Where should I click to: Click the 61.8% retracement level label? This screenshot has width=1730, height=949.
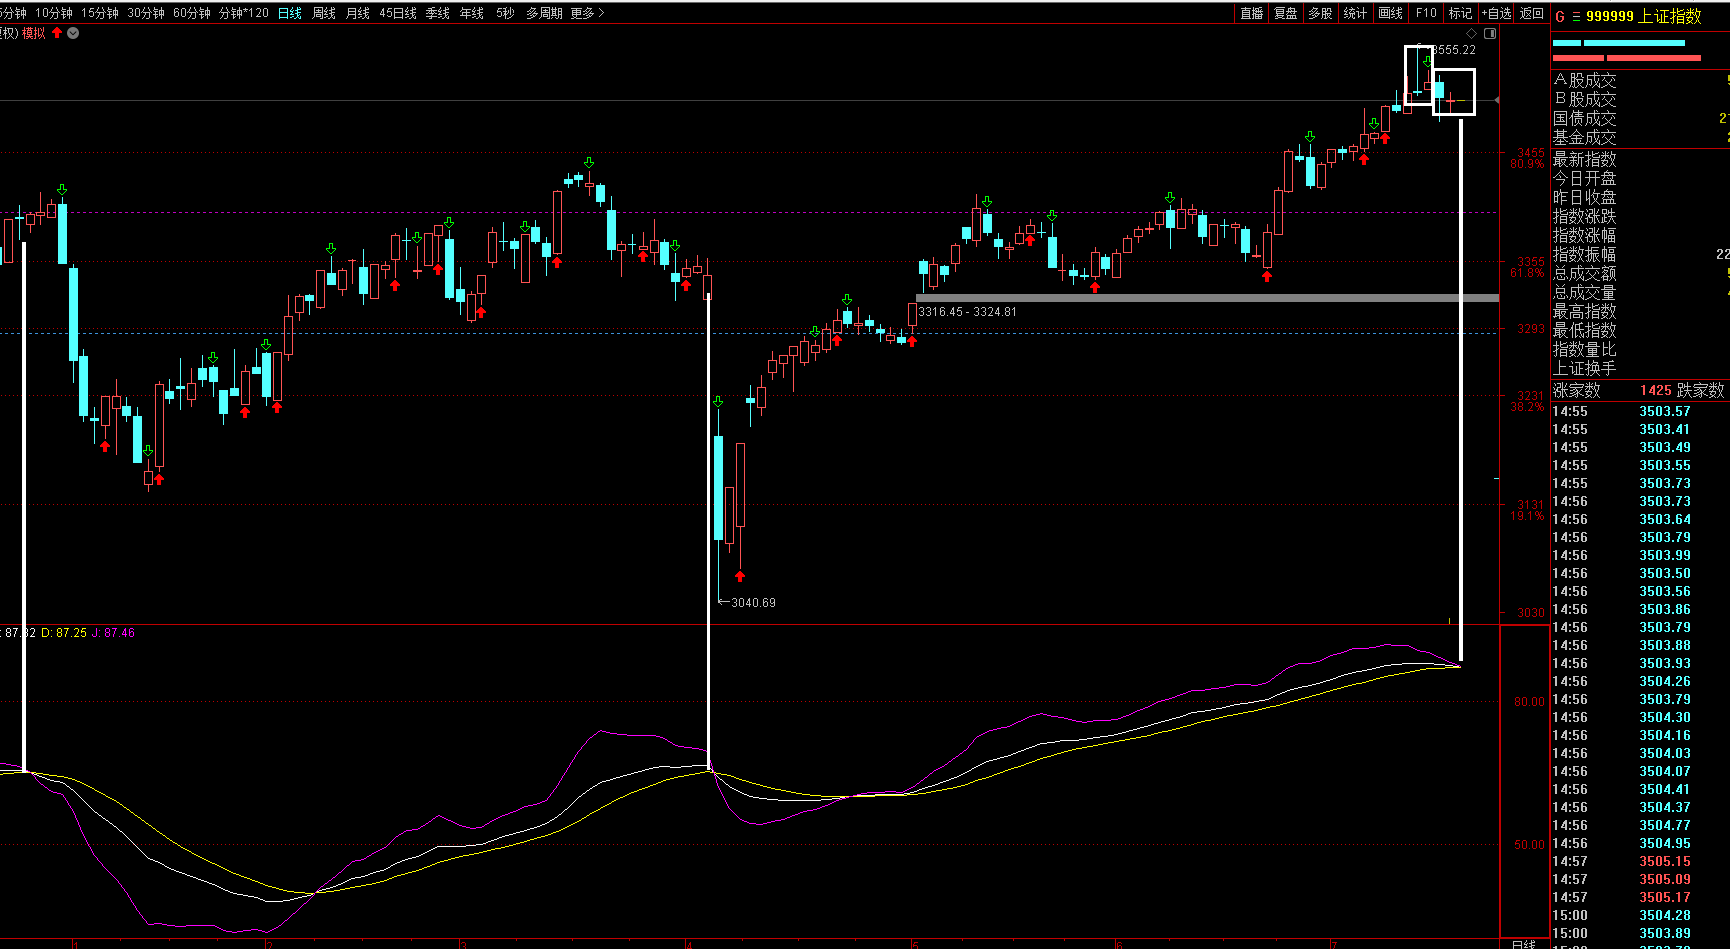click(1527, 273)
